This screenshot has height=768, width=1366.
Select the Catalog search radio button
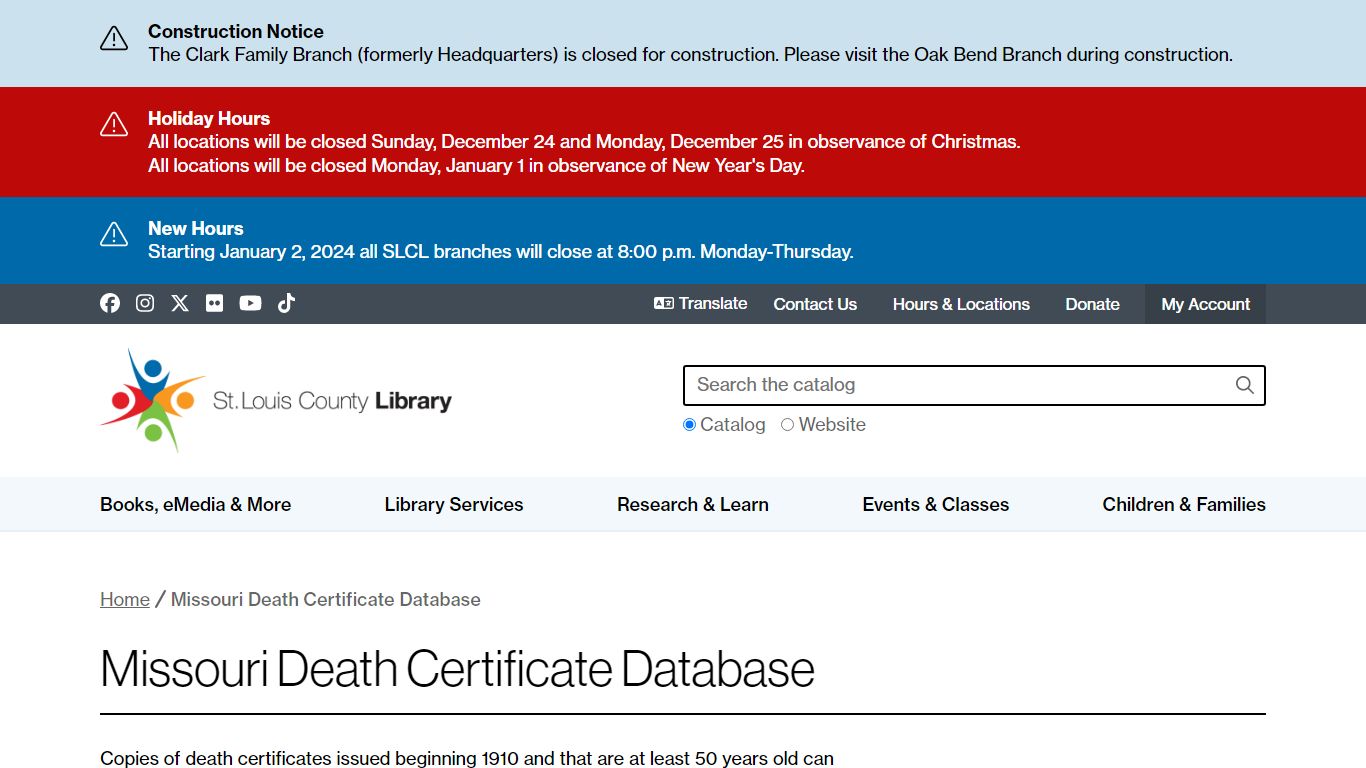[x=689, y=425]
